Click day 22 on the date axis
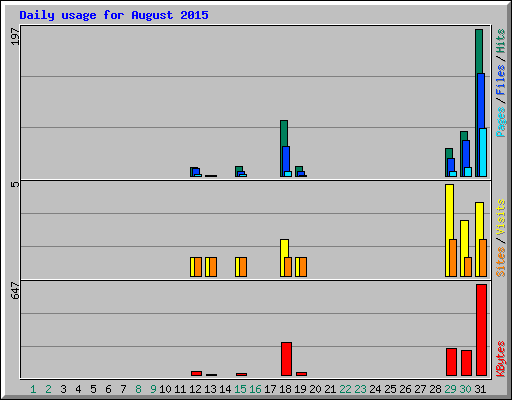Image resolution: width=512 pixels, height=400 pixels. pyautogui.click(x=345, y=389)
